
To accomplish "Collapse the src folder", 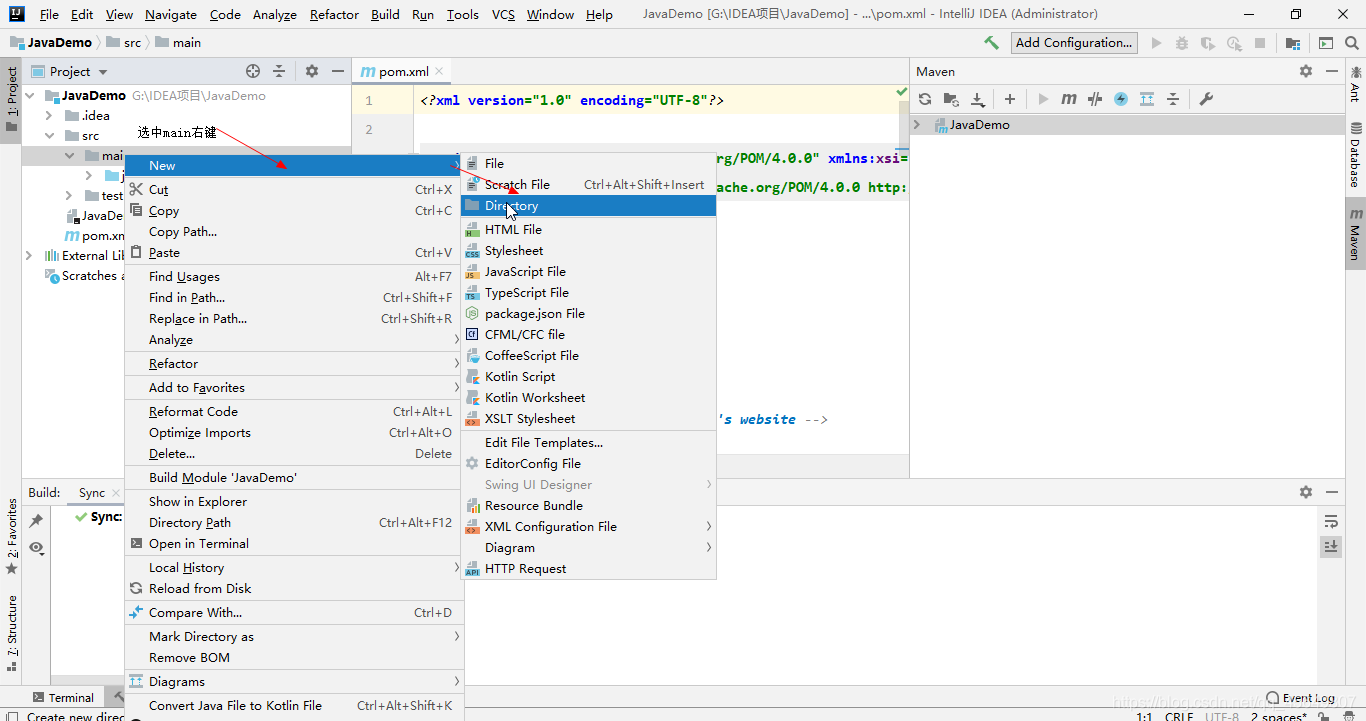I will (x=49, y=136).
